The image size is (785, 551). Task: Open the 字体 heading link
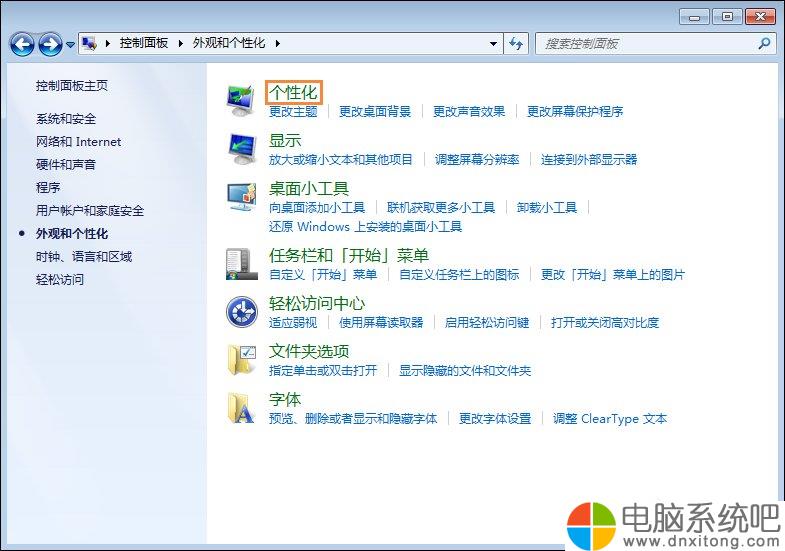285,399
